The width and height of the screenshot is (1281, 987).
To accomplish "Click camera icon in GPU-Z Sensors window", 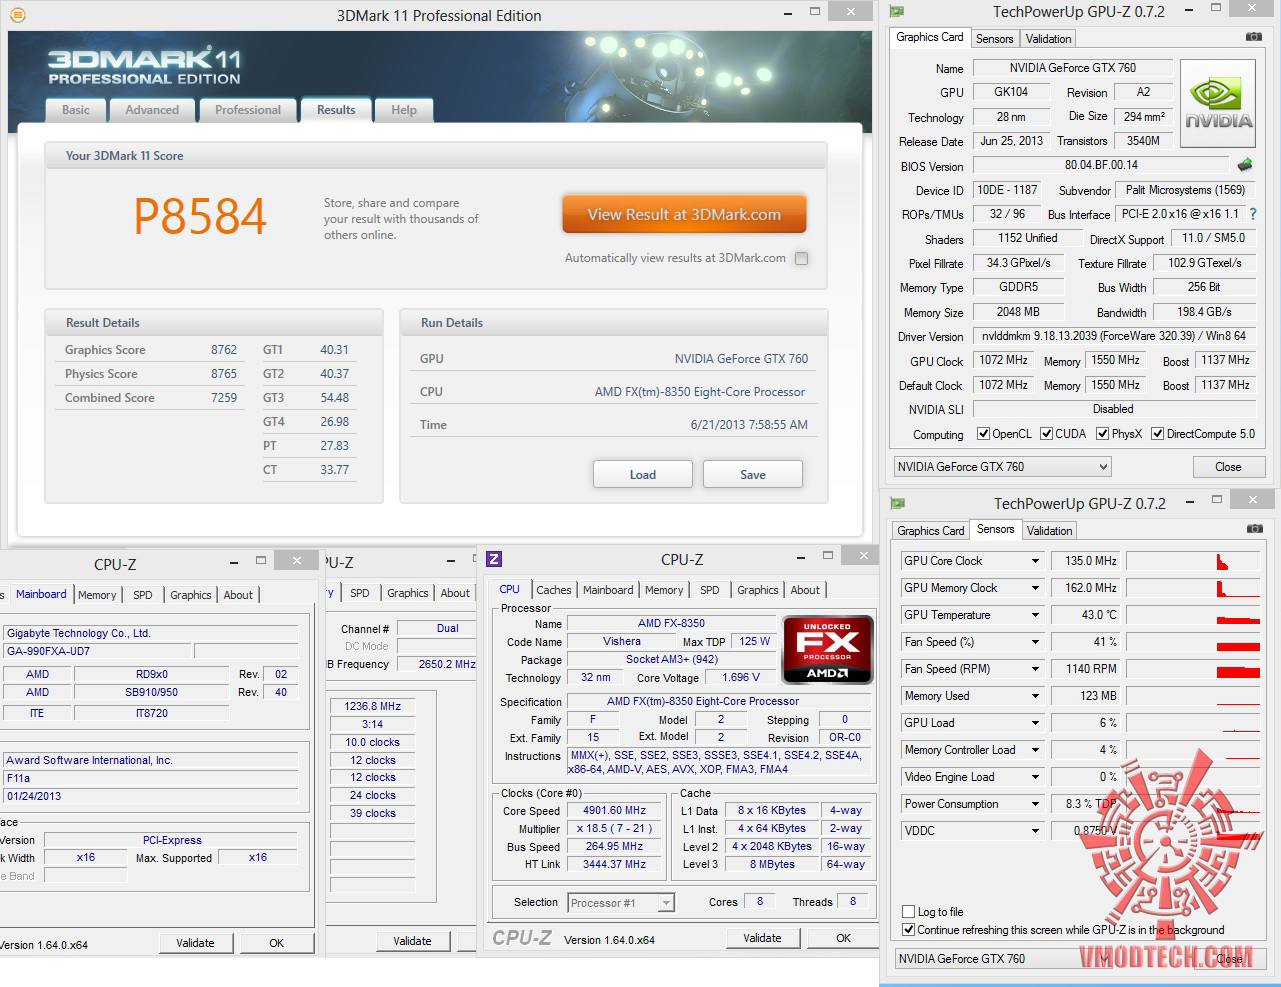I will (1254, 529).
